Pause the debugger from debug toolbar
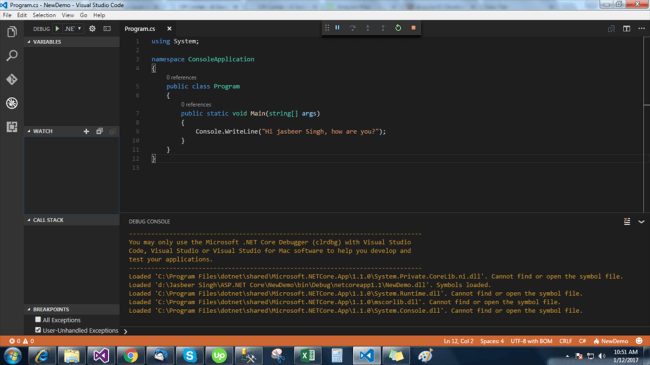Image resolution: width=650 pixels, height=365 pixels. click(x=337, y=28)
